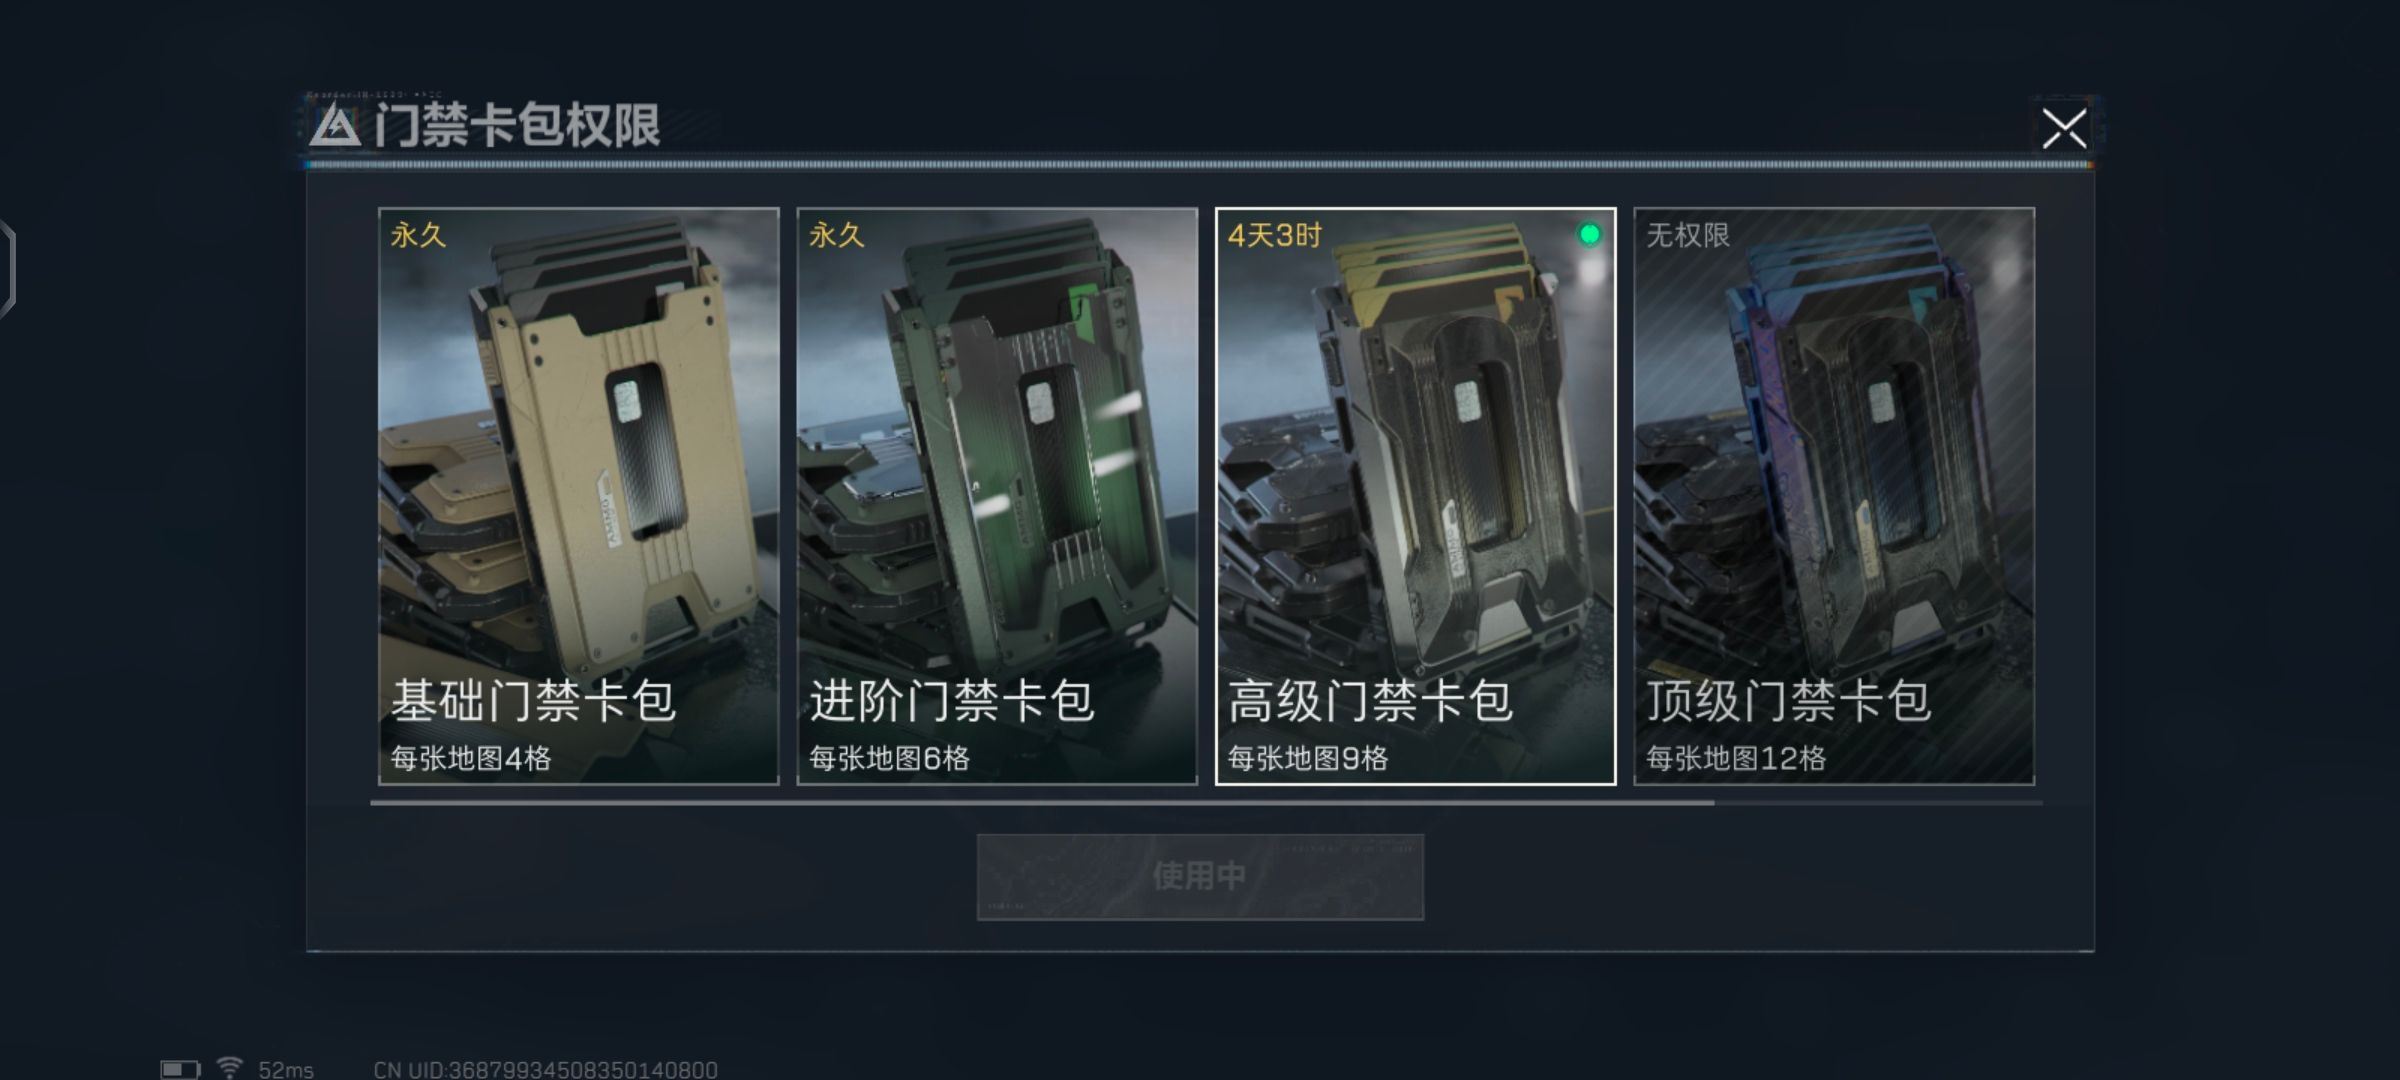Close the 门禁卡包权限 dialog

(x=2064, y=129)
